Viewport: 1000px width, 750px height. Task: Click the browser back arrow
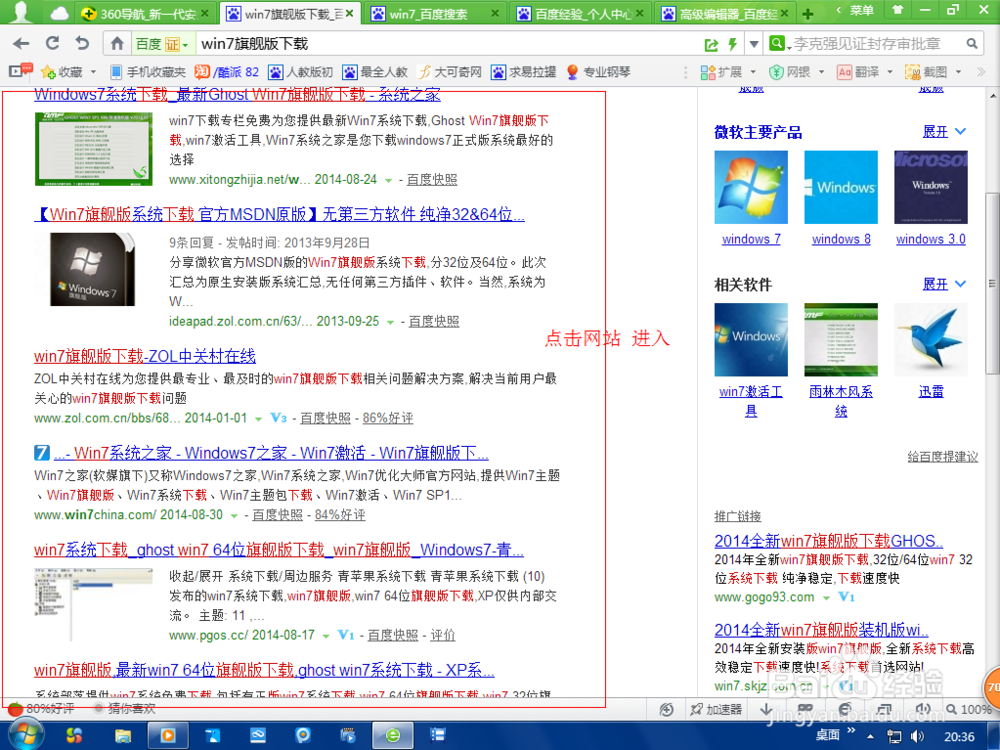pyautogui.click(x=21, y=43)
